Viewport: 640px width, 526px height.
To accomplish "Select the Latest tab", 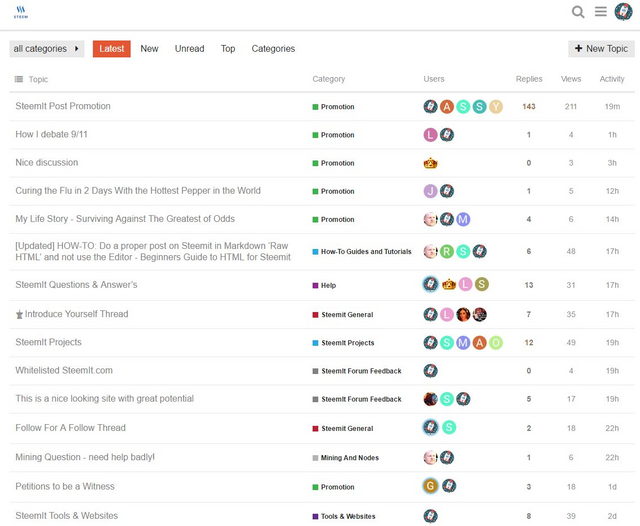I will [x=111, y=49].
